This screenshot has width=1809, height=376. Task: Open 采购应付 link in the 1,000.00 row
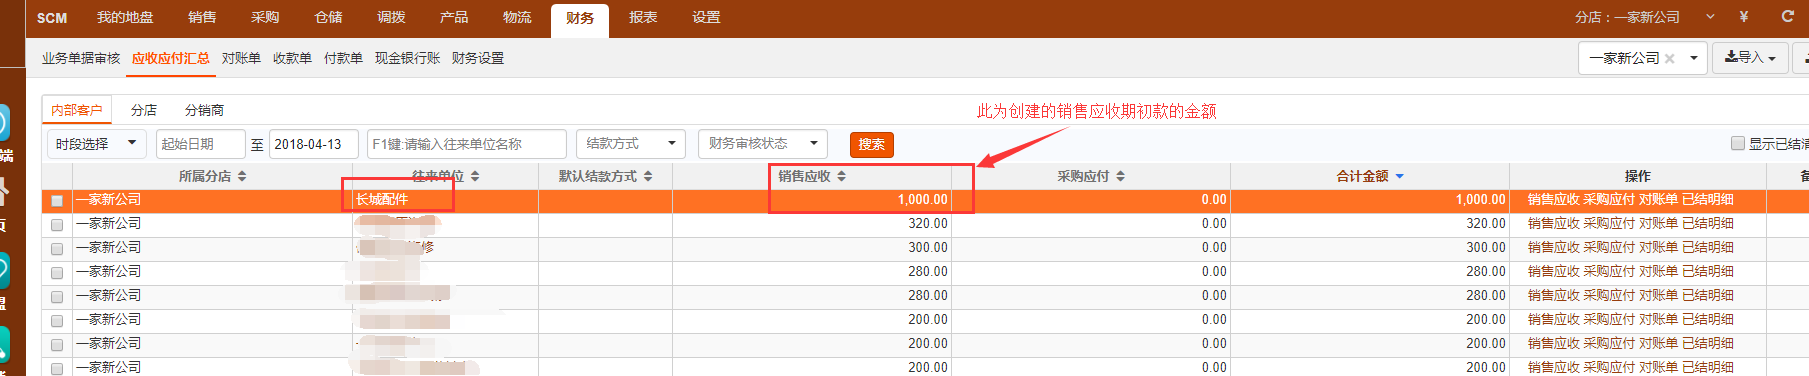[x=1609, y=200]
